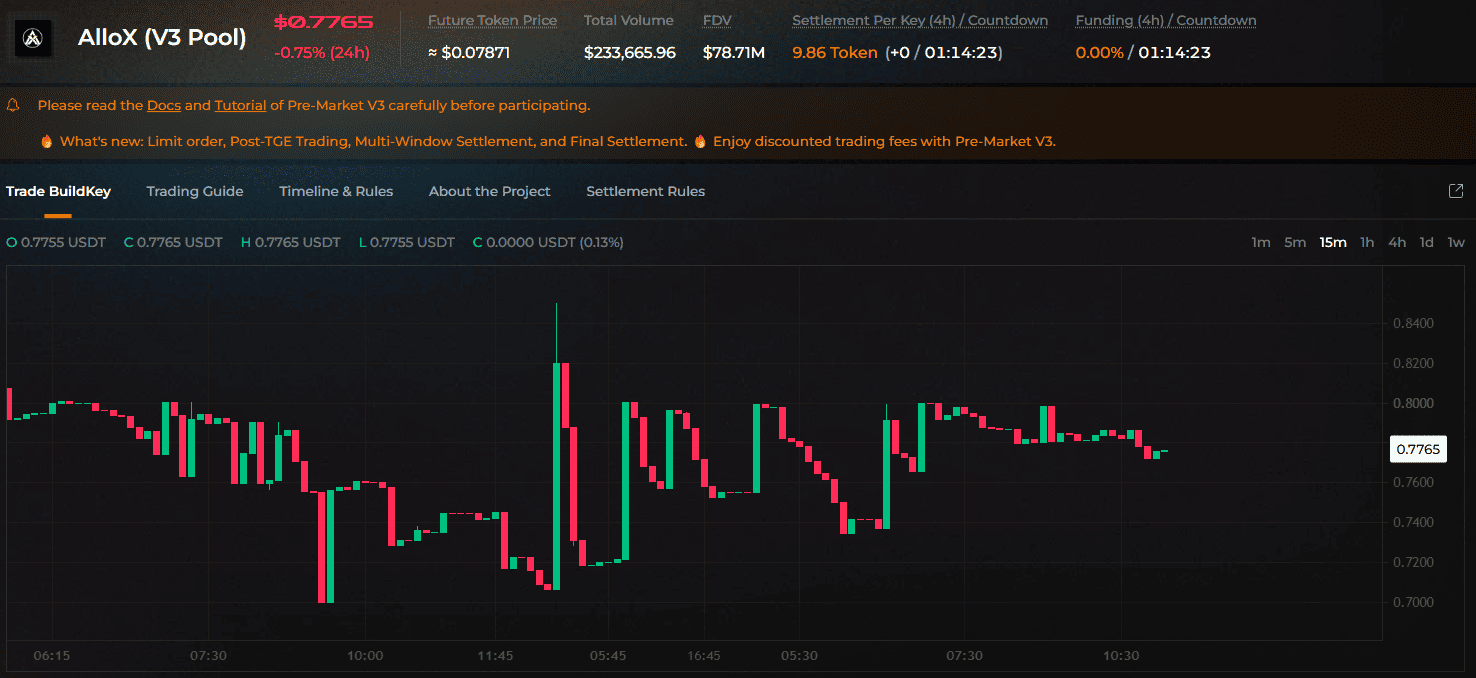1476x678 pixels.
Task: Click the 10:30 time axis label
Action: (x=1121, y=656)
